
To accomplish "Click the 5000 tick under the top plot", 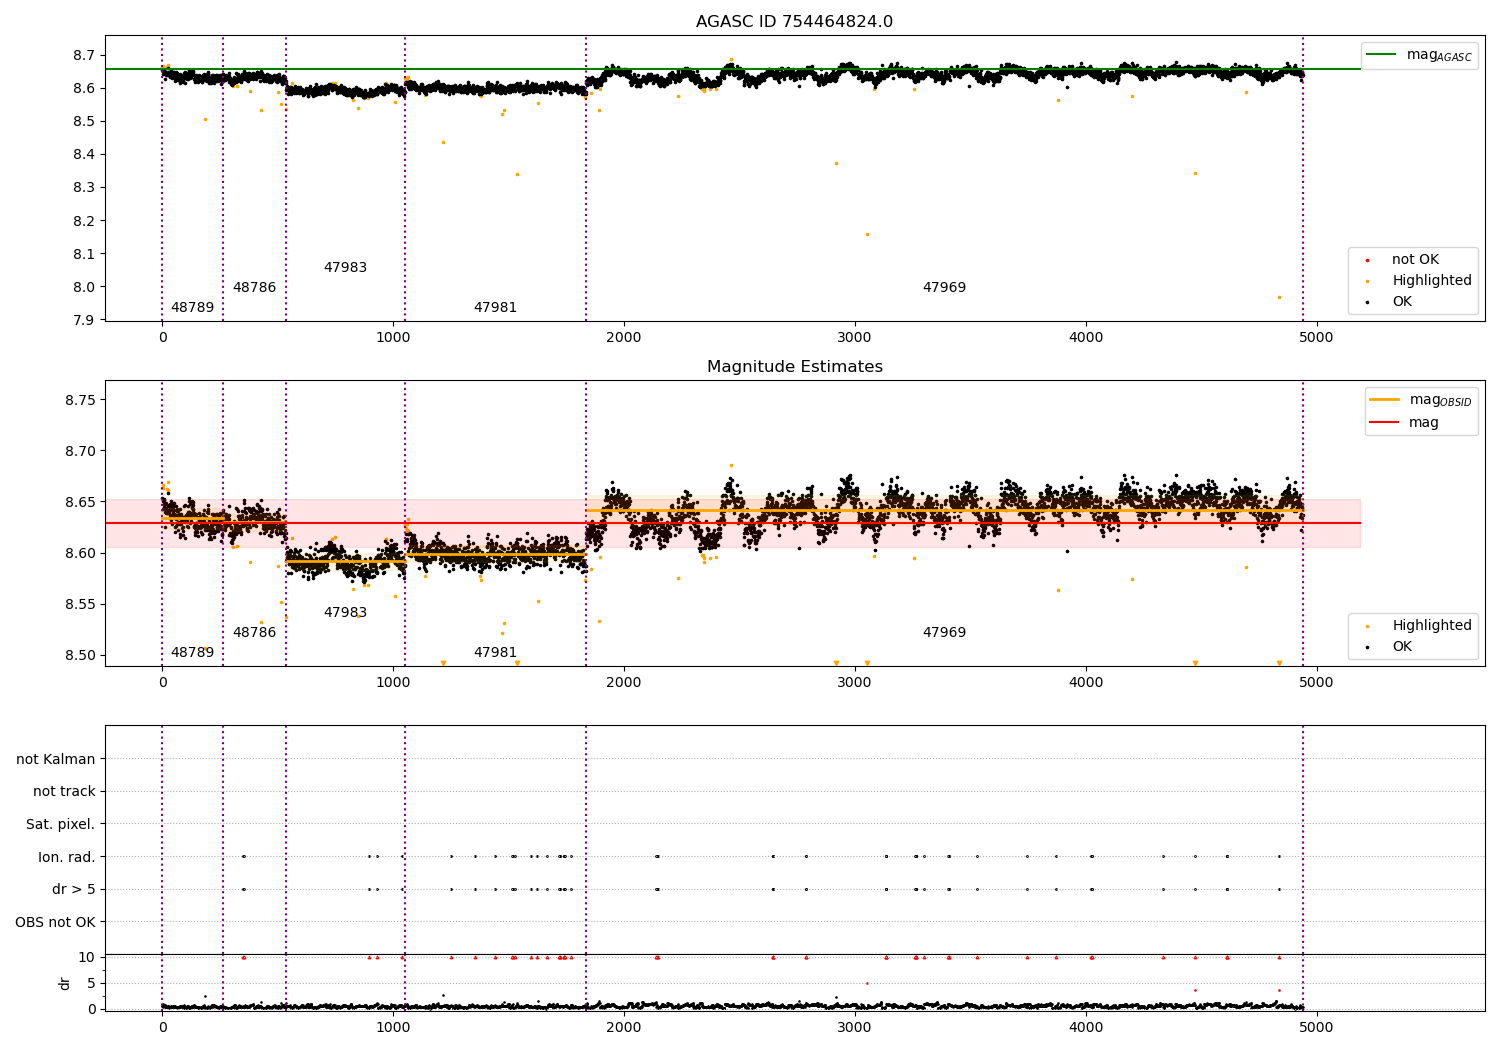I will (1316, 338).
